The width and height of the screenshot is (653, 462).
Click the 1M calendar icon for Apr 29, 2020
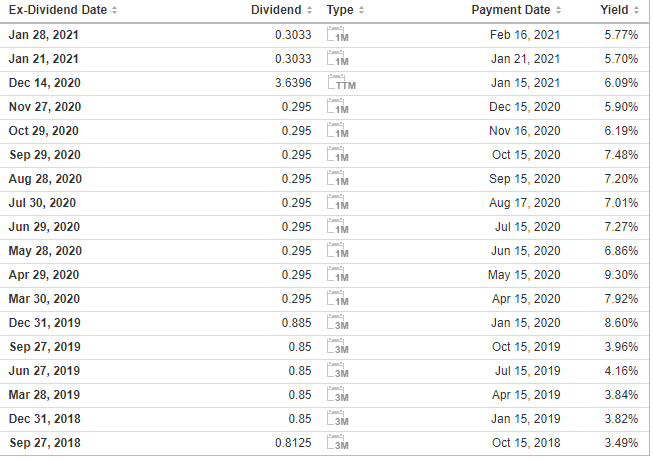tap(338, 275)
